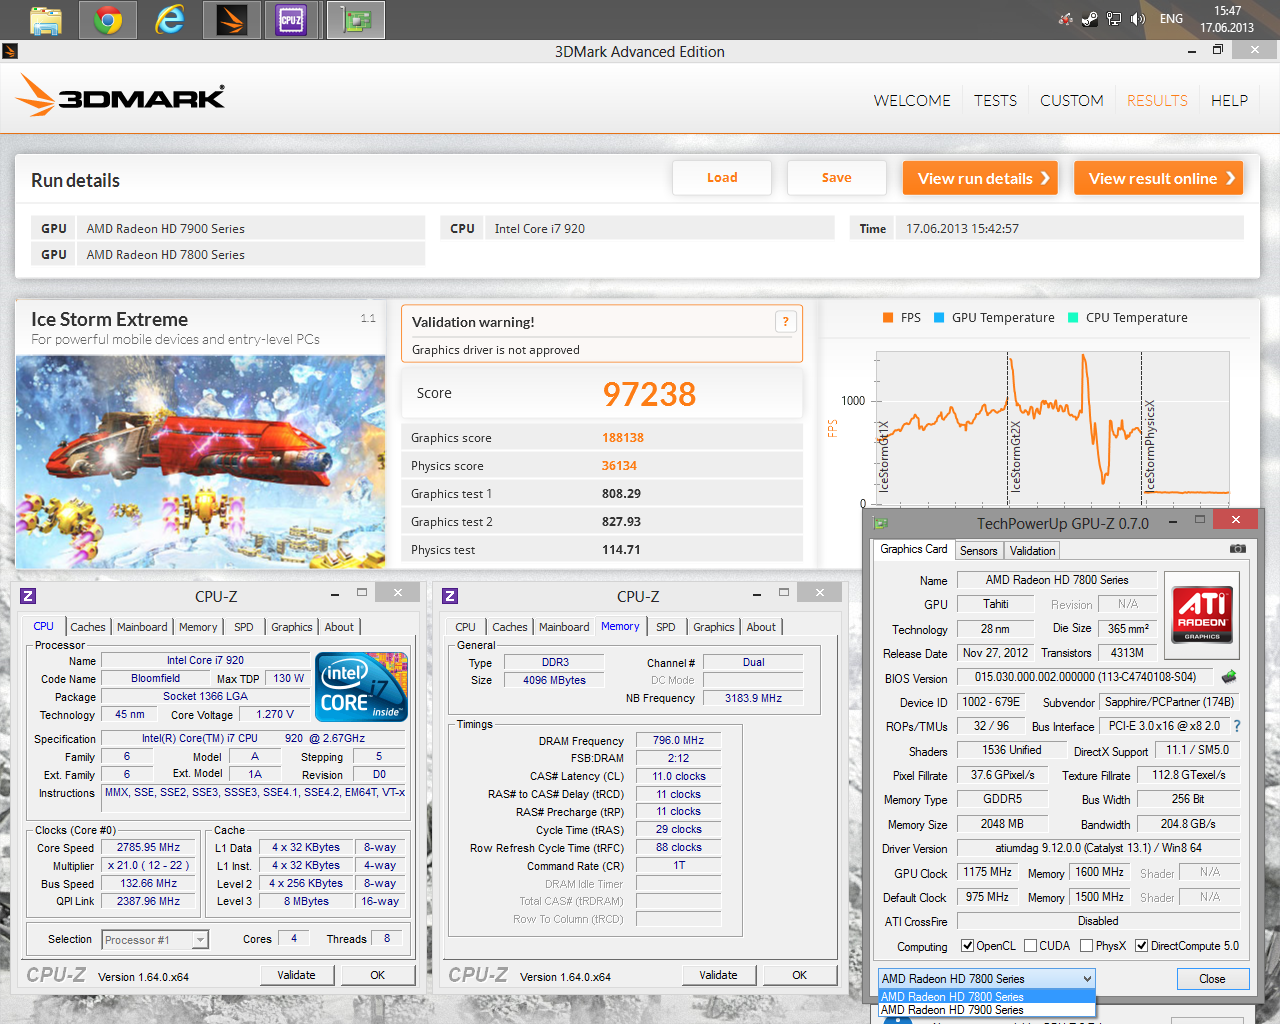1280x1024 pixels.
Task: Click View result online button
Action: [x=1158, y=178]
